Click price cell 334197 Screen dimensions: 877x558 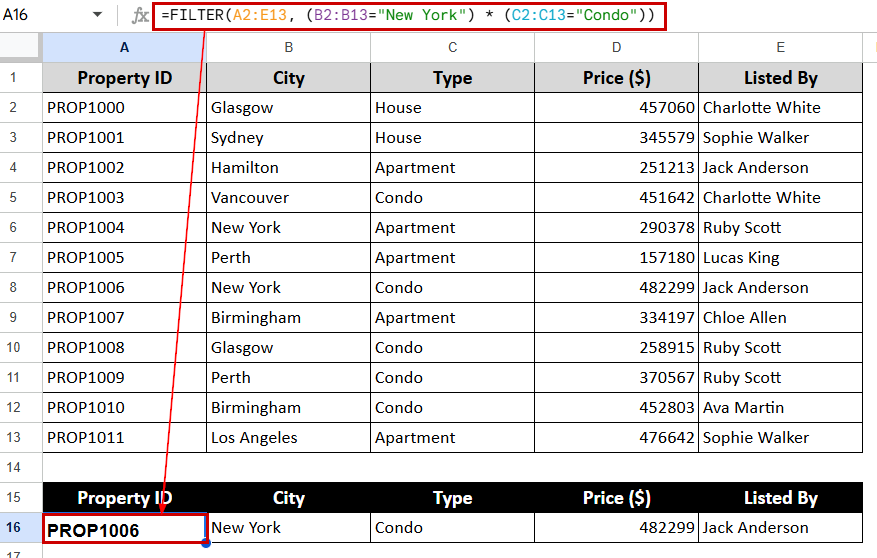pos(616,318)
